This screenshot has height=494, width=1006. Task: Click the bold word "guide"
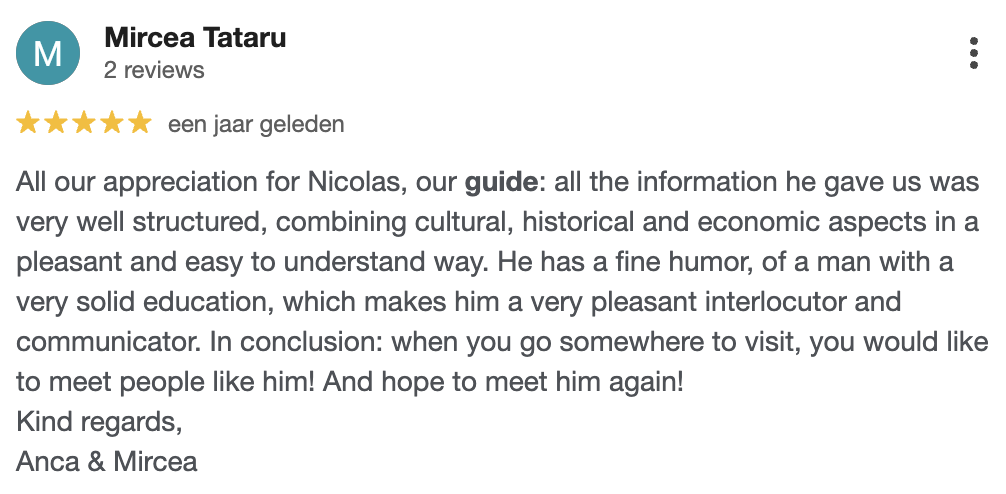(x=501, y=184)
